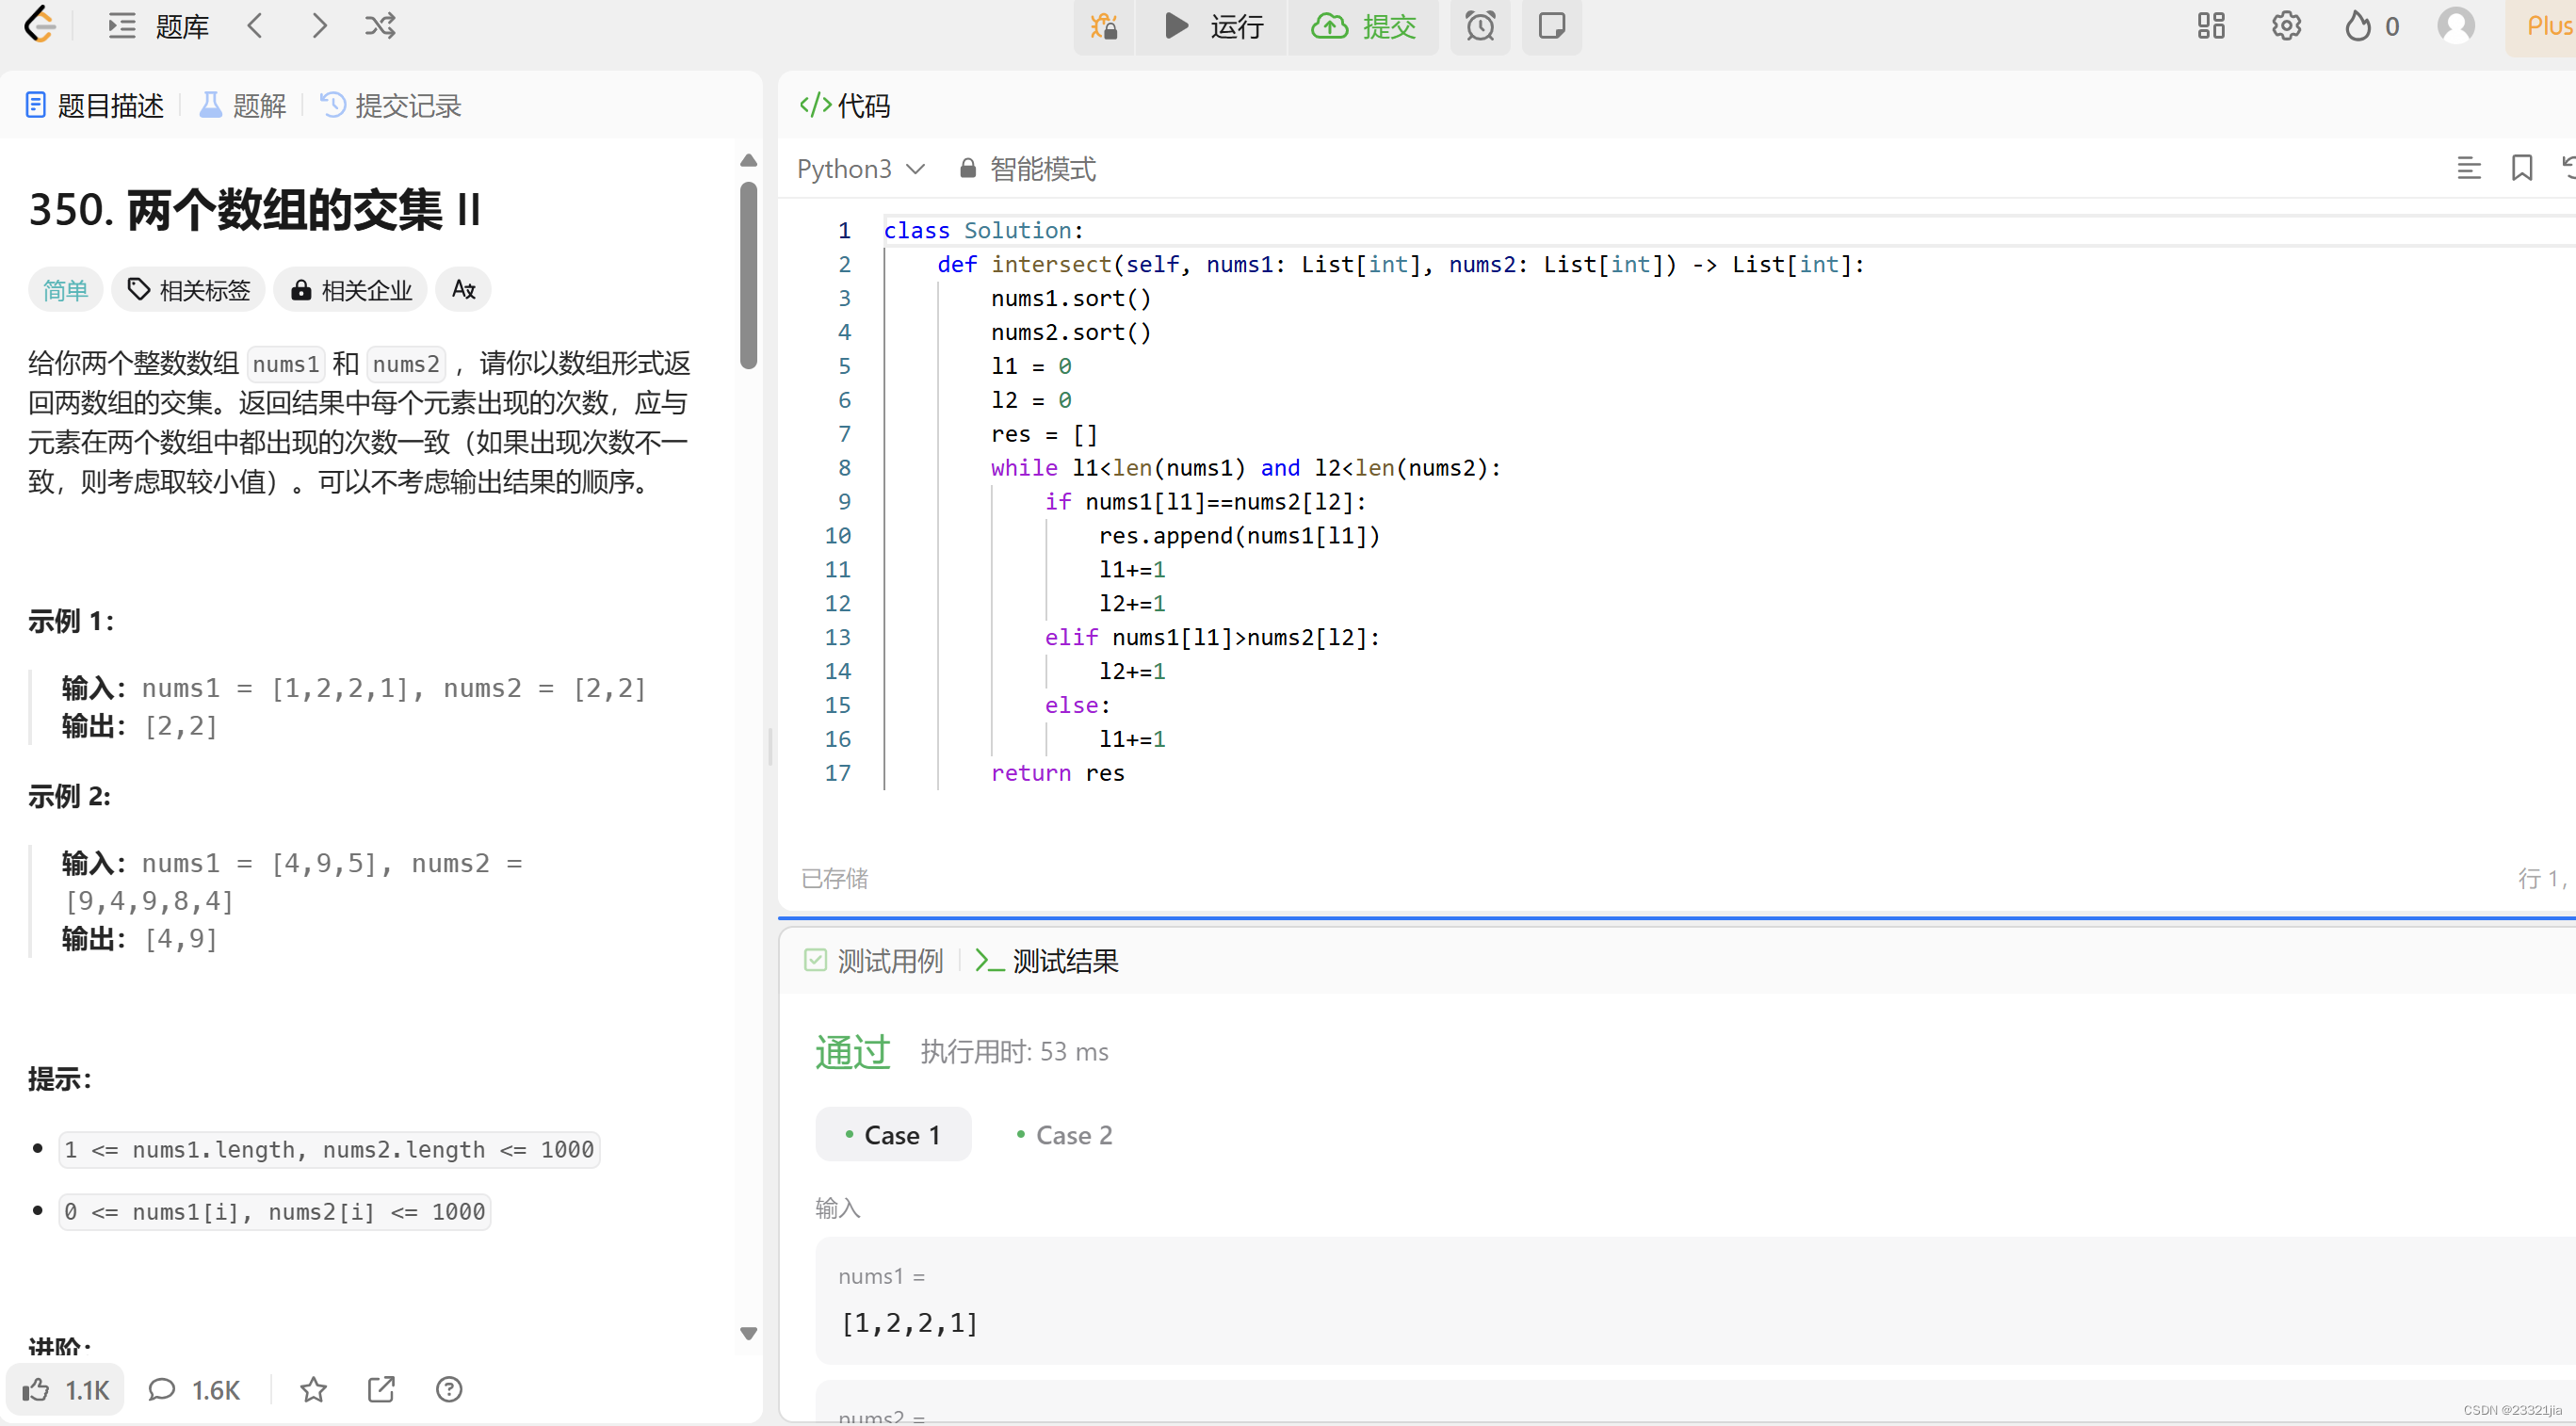Click description scrollbar up arrow

(748, 161)
